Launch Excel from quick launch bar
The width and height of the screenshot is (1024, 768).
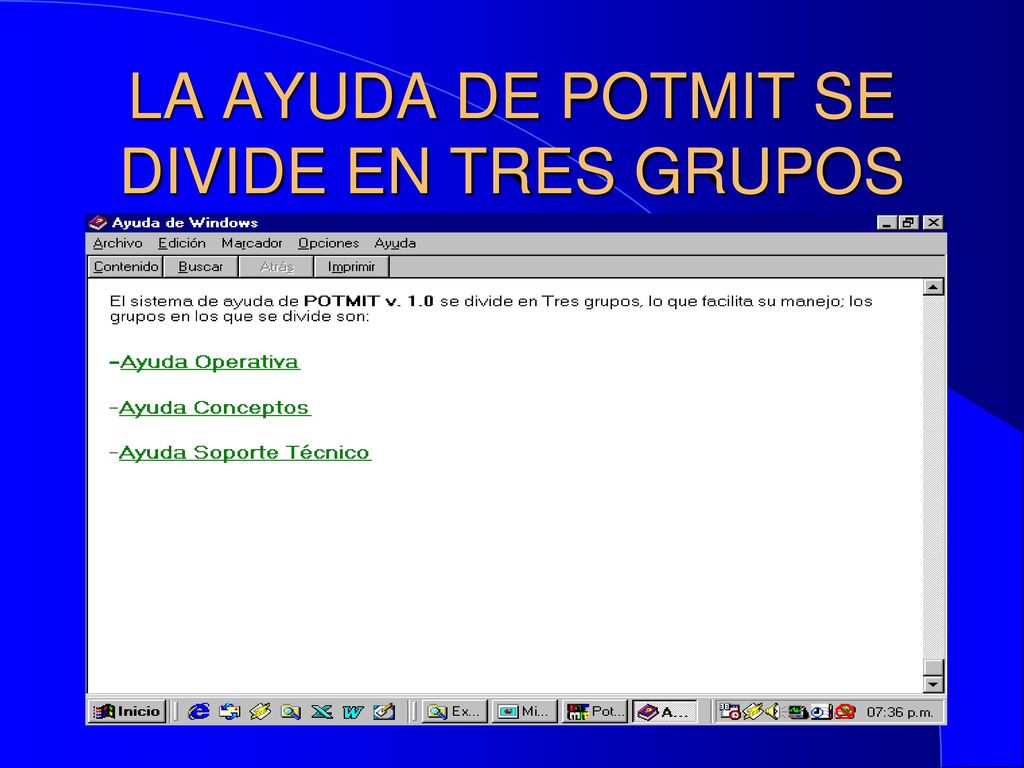[x=321, y=711]
